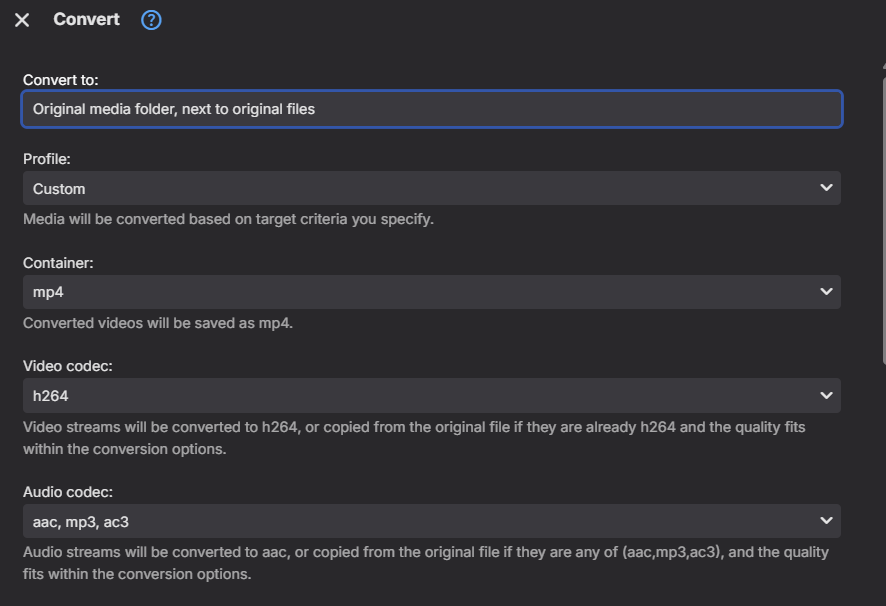Click the "Converted videos will be saved as mp4" hint
Image resolution: width=886 pixels, height=606 pixels.
click(158, 323)
